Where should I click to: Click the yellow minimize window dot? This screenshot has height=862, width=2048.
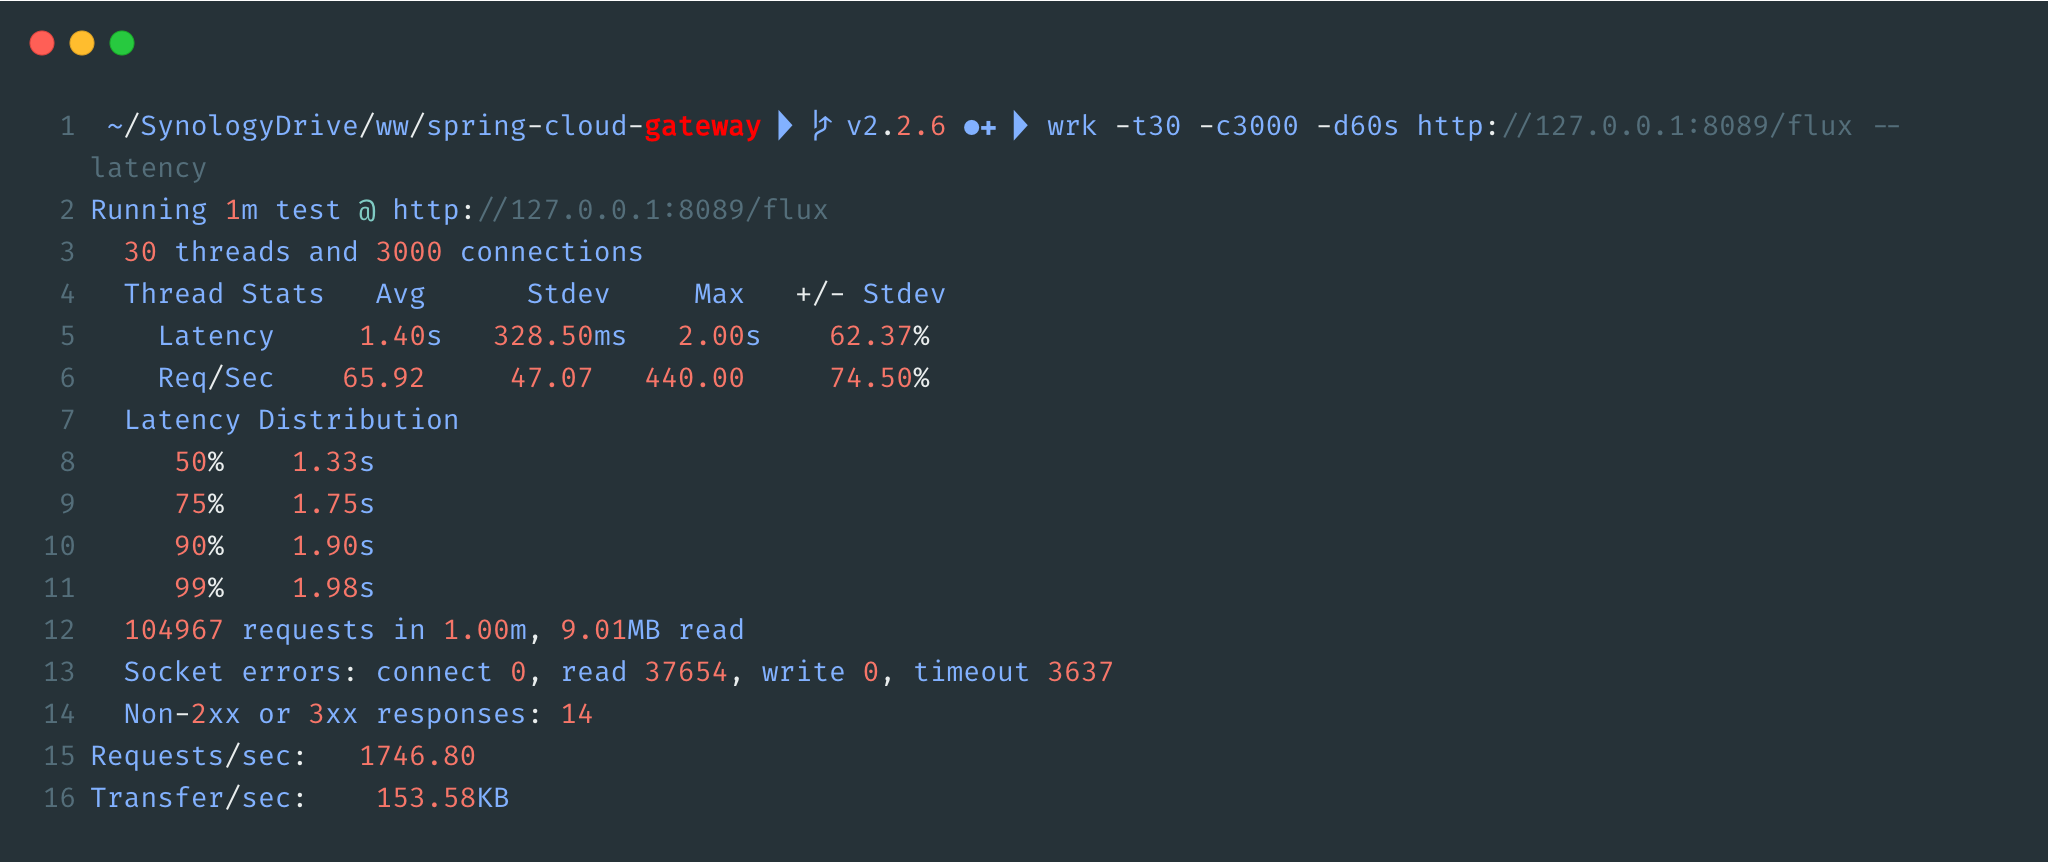pyautogui.click(x=82, y=43)
